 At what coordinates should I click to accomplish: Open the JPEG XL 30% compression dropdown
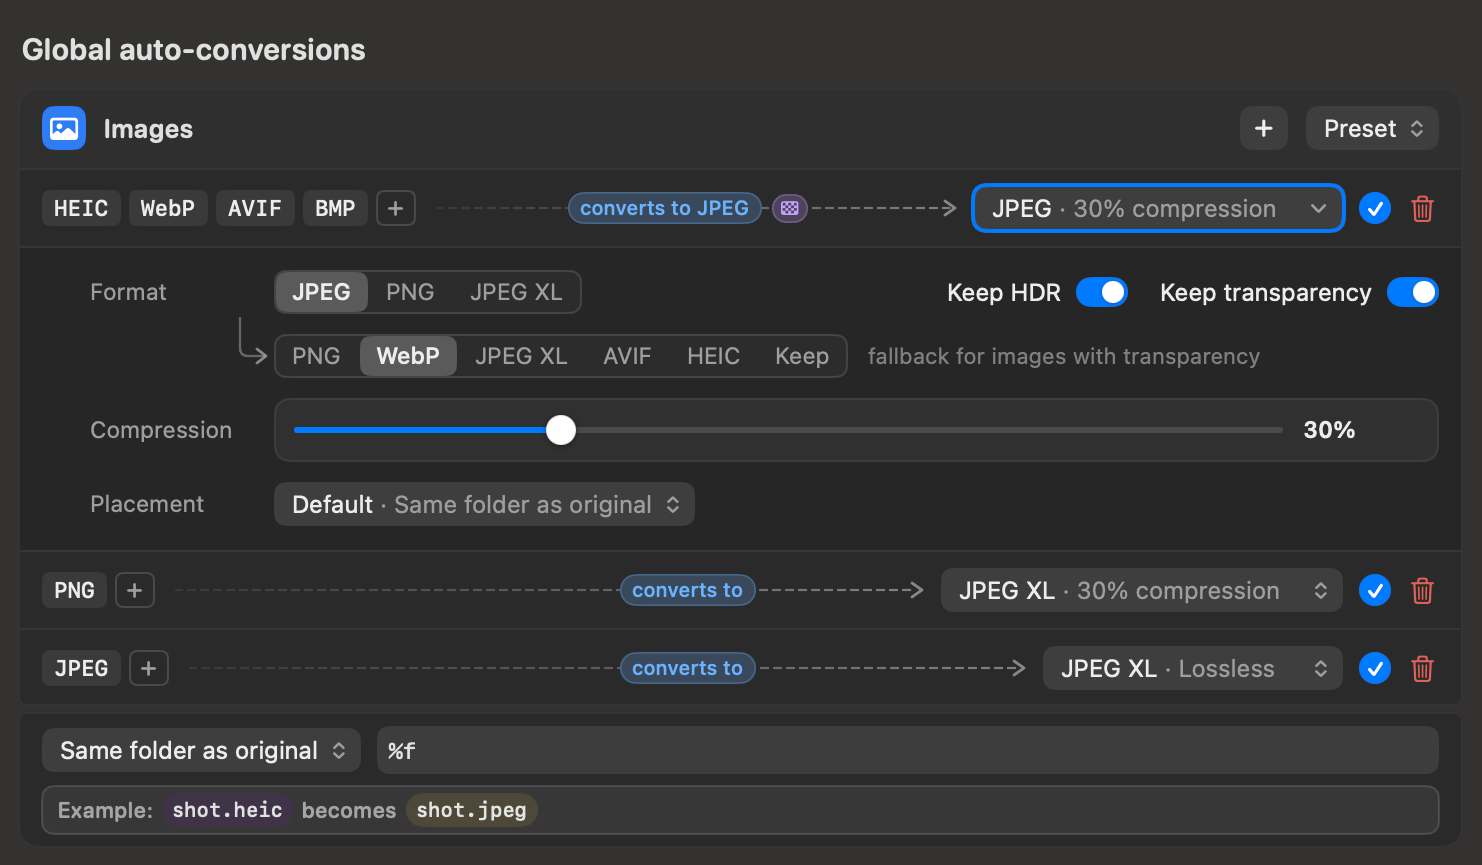click(1142, 590)
